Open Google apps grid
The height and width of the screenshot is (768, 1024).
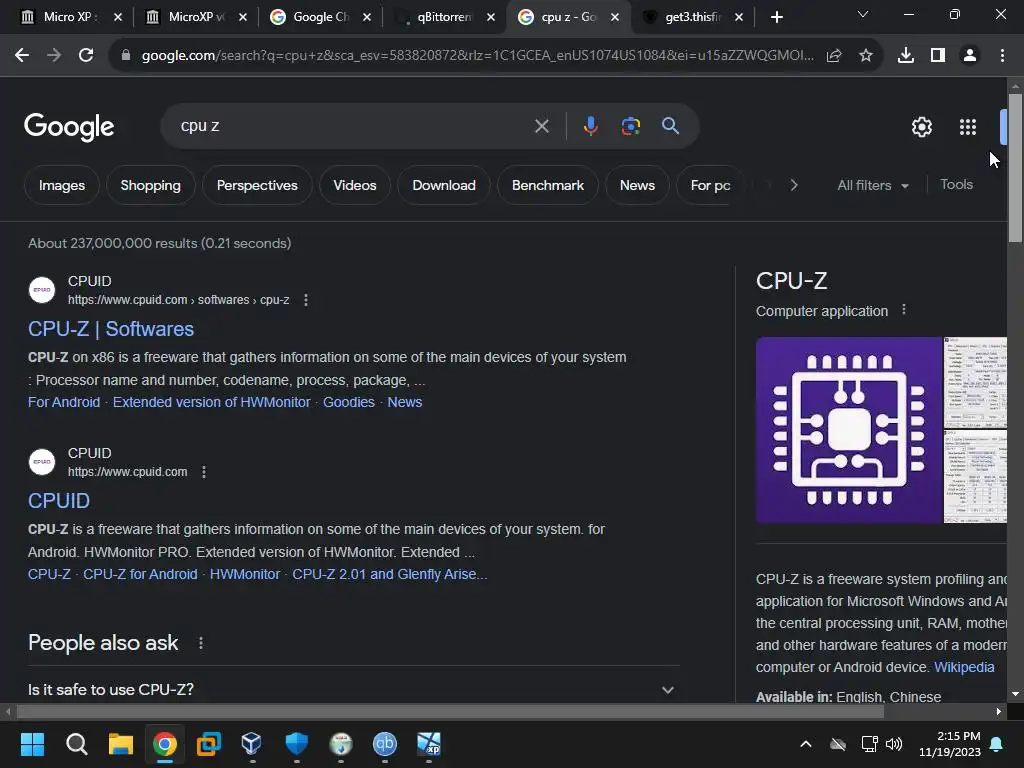(968, 127)
